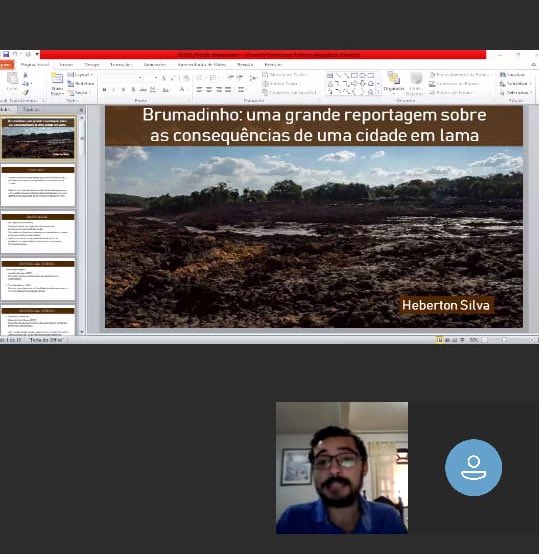The height and width of the screenshot is (554, 539).
Task: Select the Format Painter brush icon
Action: point(26,92)
